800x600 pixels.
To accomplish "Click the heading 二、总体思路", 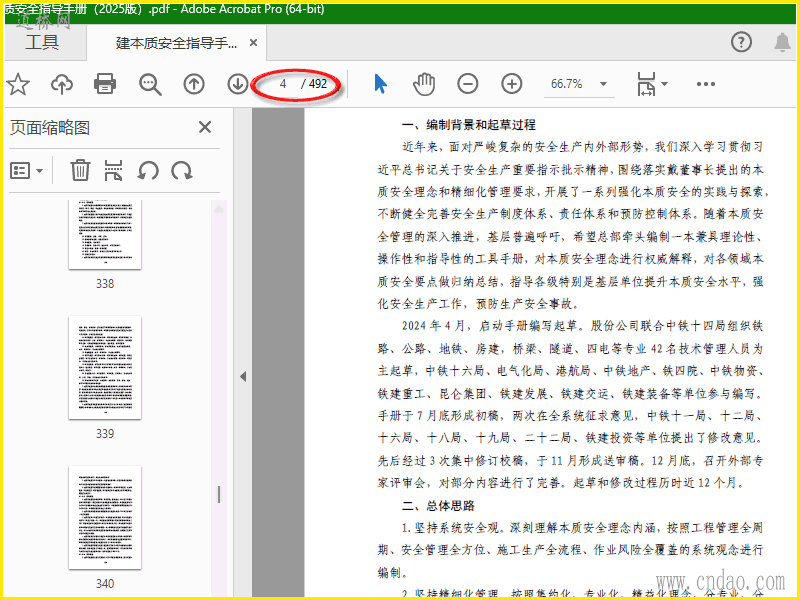I will tap(438, 506).
